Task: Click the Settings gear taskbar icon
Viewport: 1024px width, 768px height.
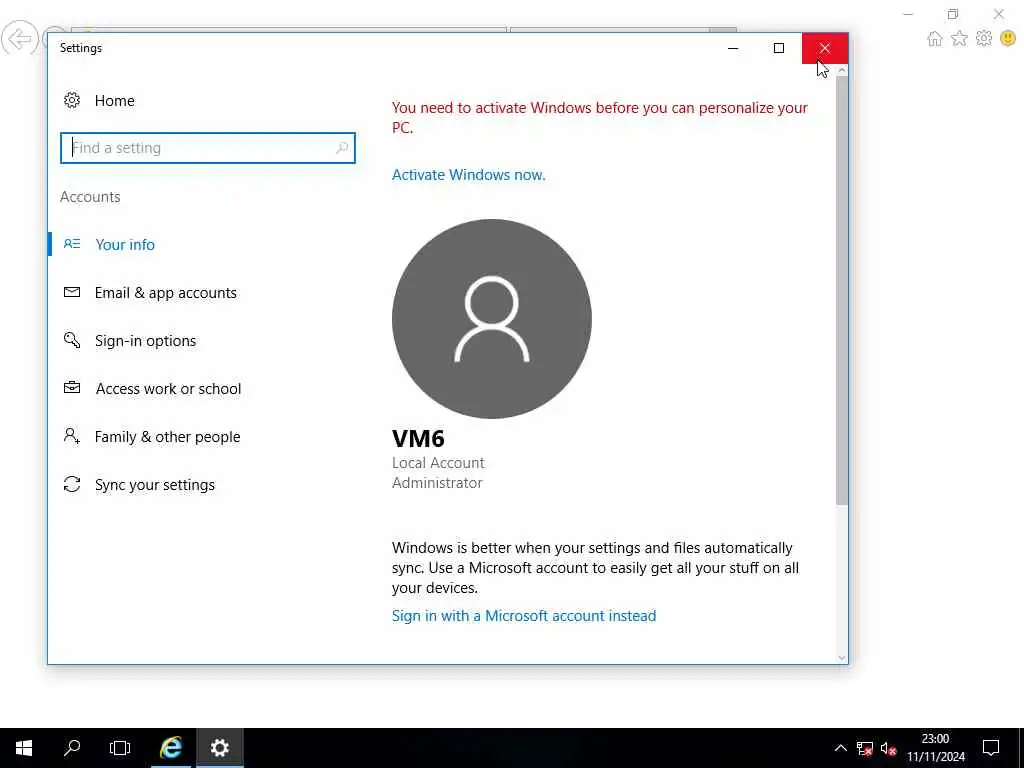Action: [x=219, y=748]
